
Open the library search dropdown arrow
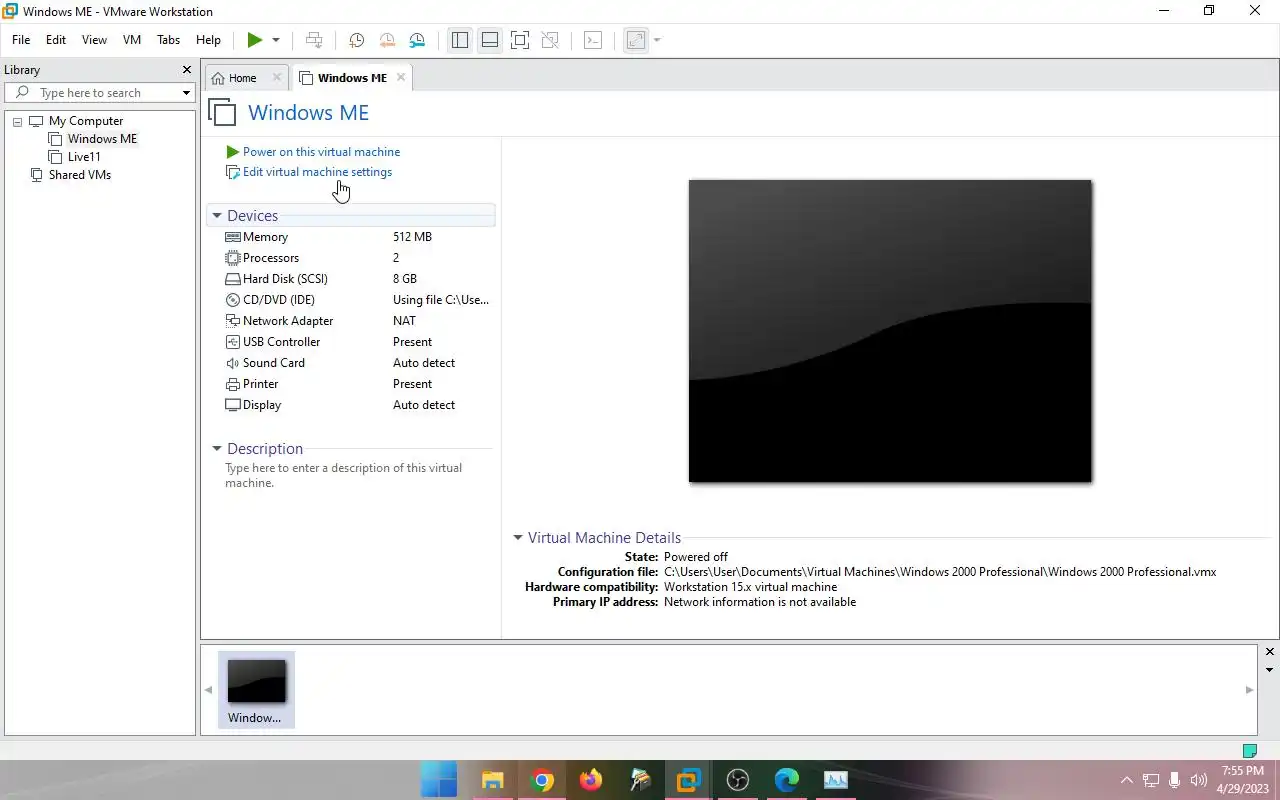pyautogui.click(x=186, y=93)
